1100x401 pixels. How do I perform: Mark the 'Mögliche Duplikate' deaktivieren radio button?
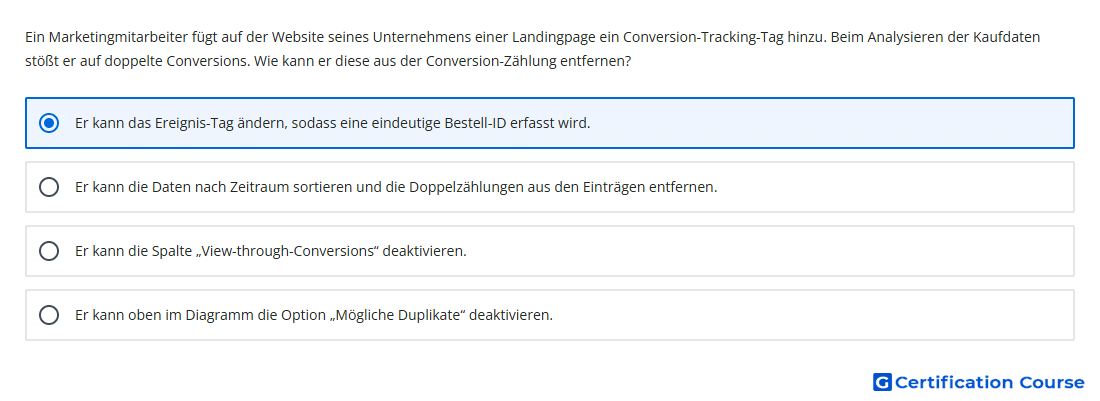49,315
